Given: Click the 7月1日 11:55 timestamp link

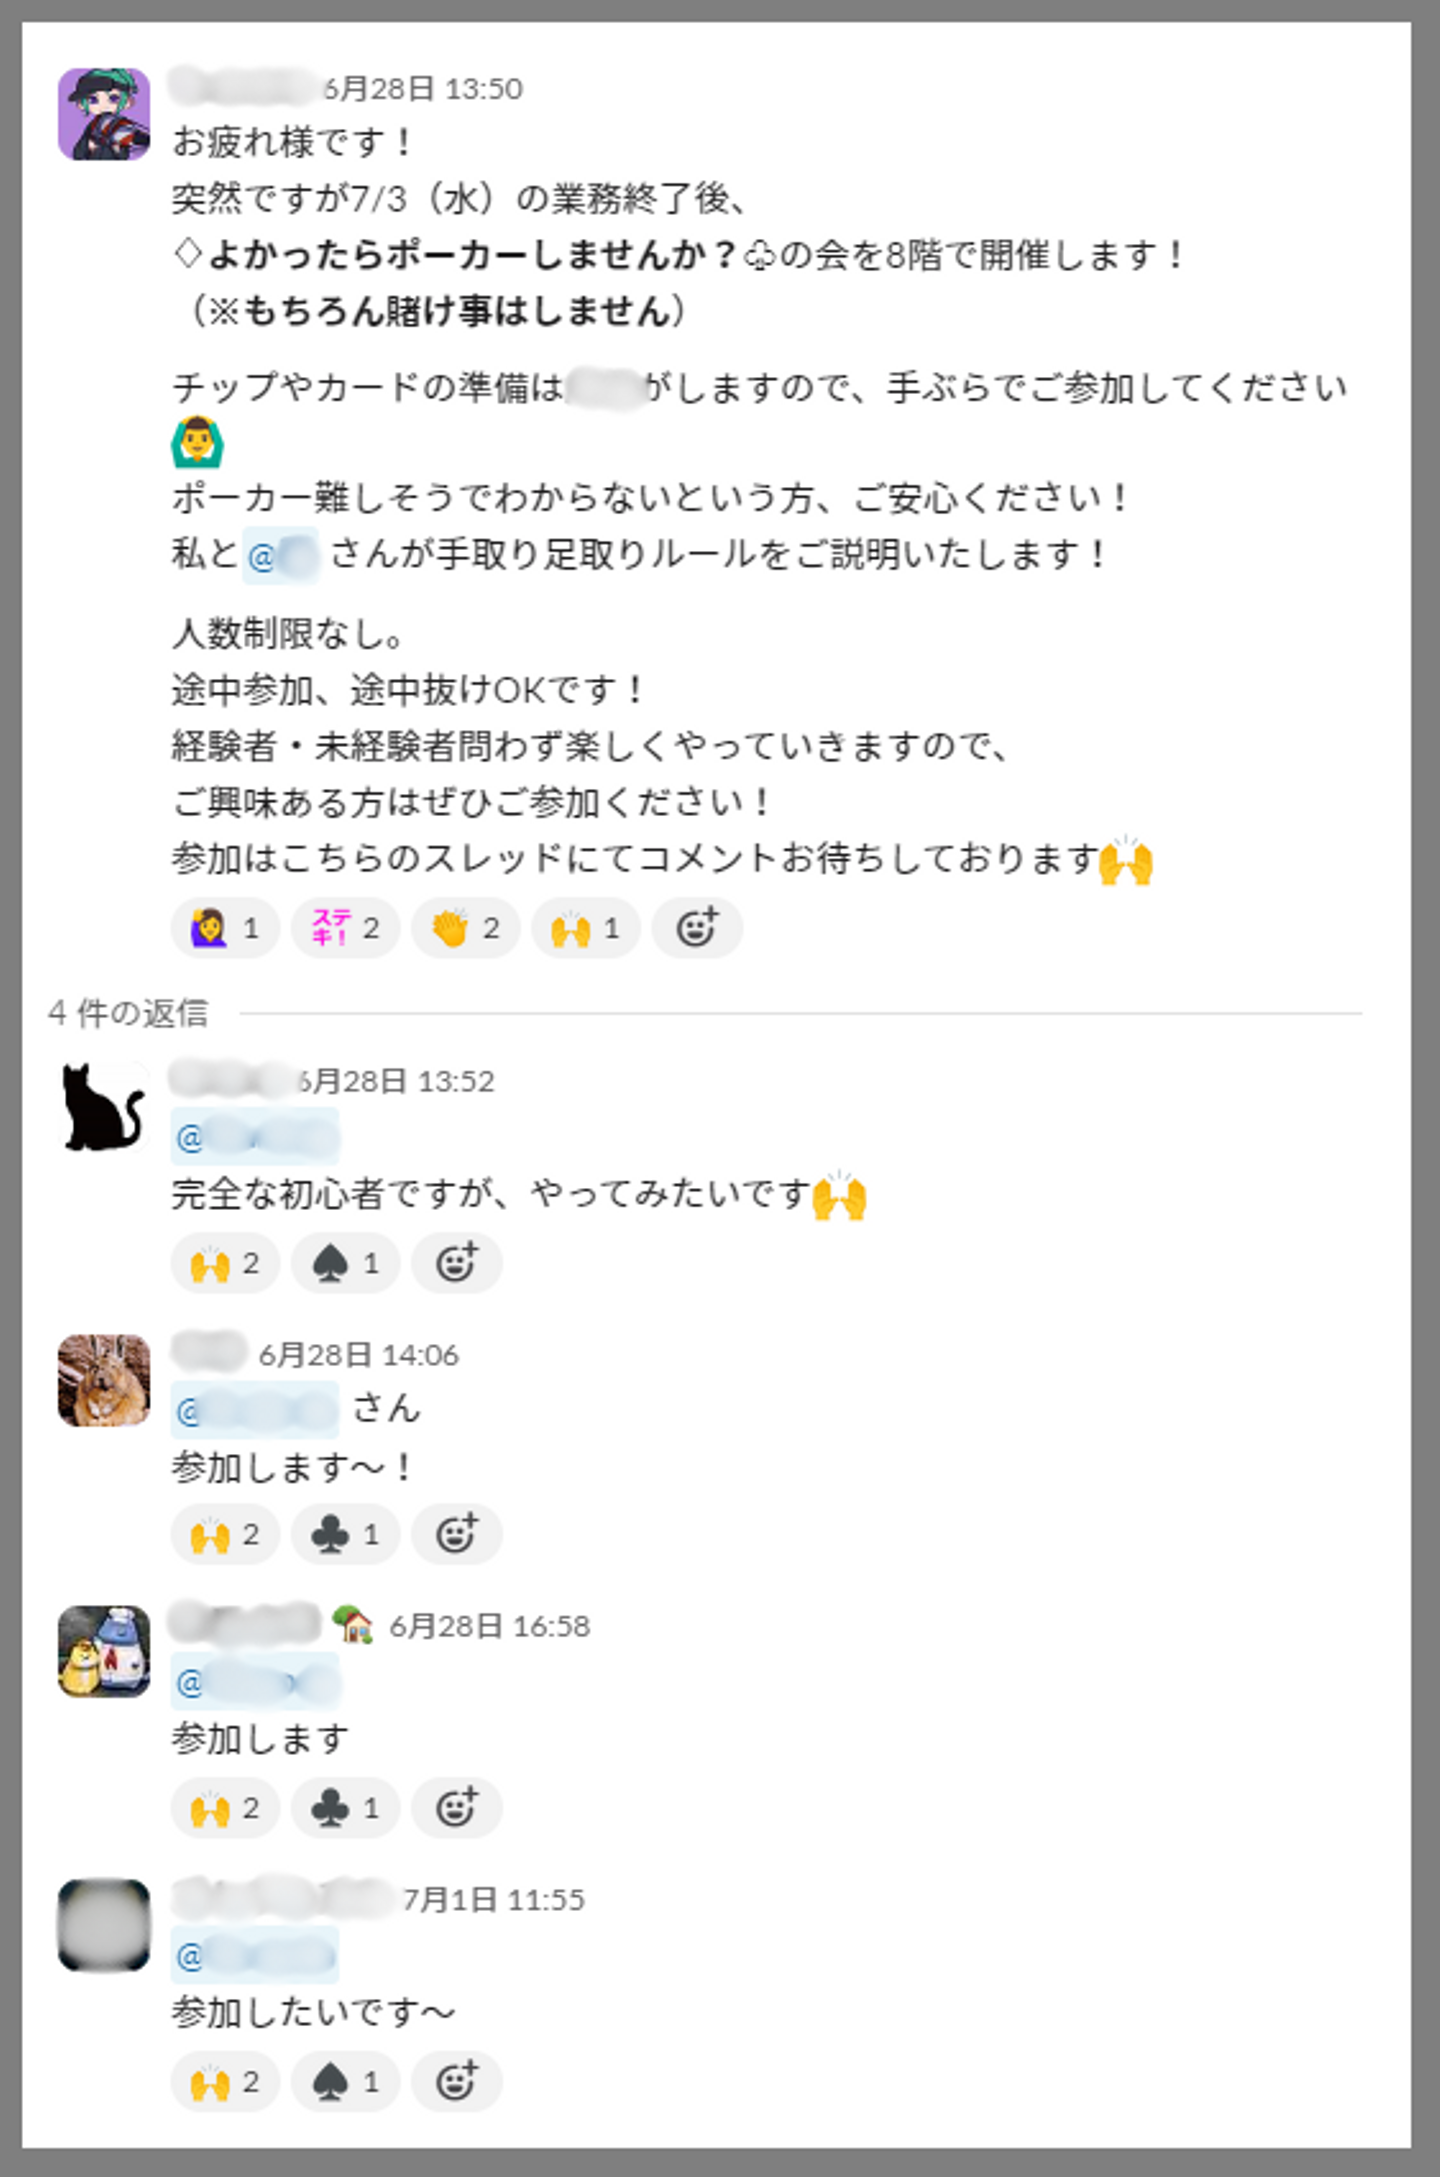Looking at the screenshot, I should pyautogui.click(x=494, y=1899).
